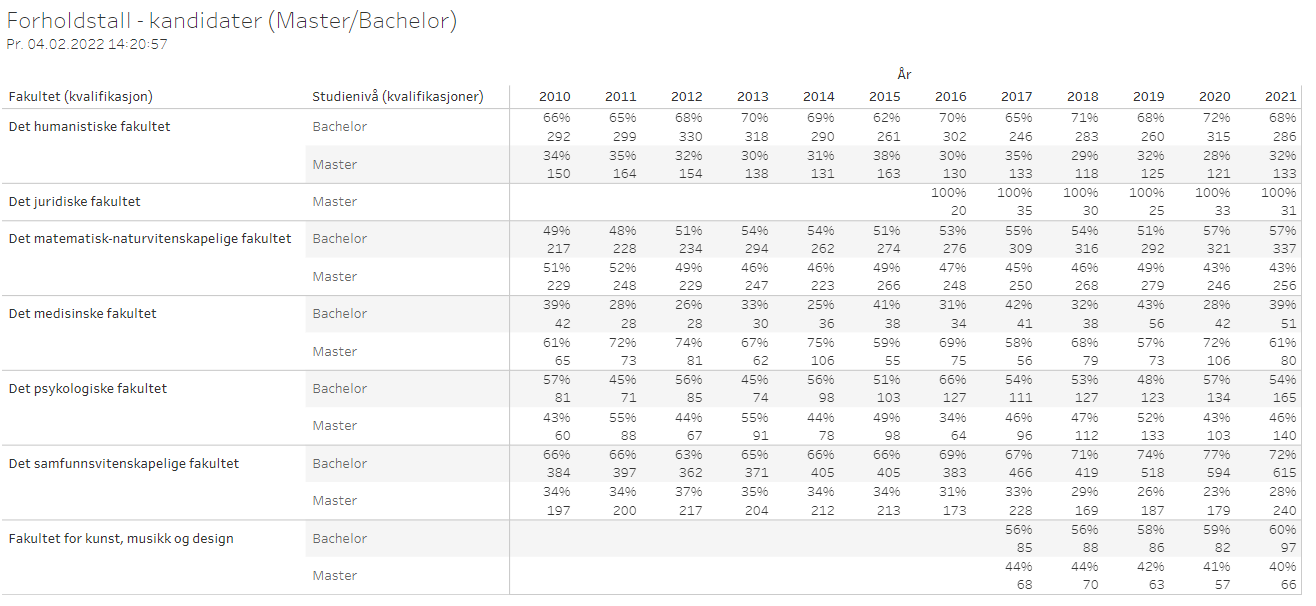Viewport: 1316px width, 606px height.
Task: Select the Det psykologiske fakultet row label
Action: (88, 389)
